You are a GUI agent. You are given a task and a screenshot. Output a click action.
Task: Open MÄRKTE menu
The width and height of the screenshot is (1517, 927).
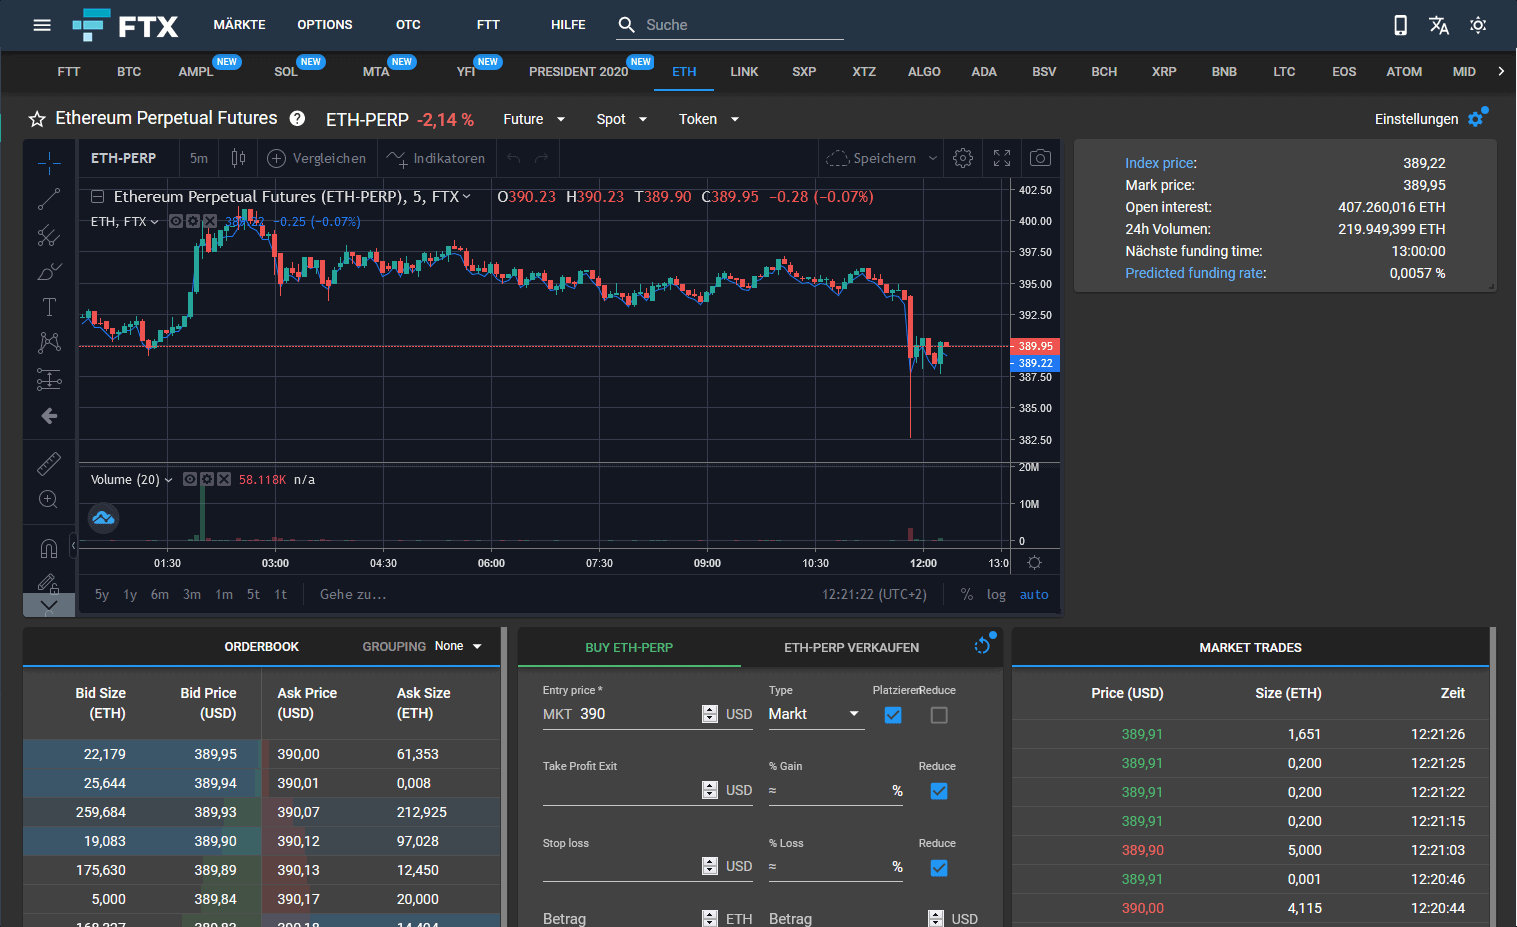point(240,25)
